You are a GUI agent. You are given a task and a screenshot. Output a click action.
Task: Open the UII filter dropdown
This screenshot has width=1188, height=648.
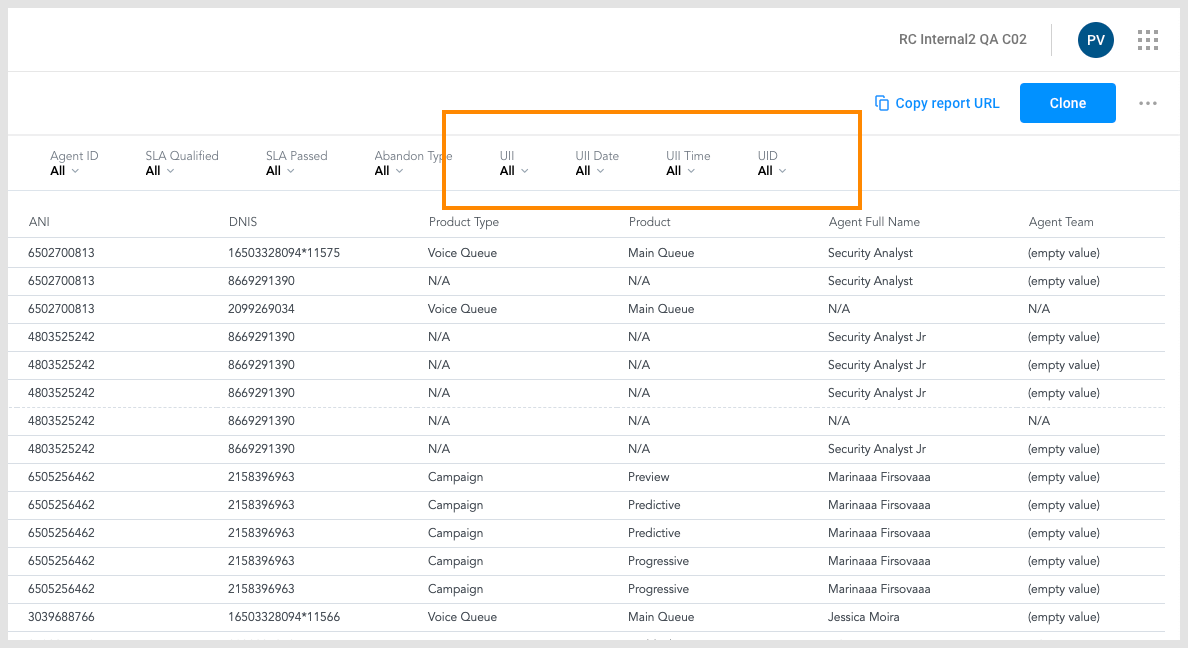(513, 170)
